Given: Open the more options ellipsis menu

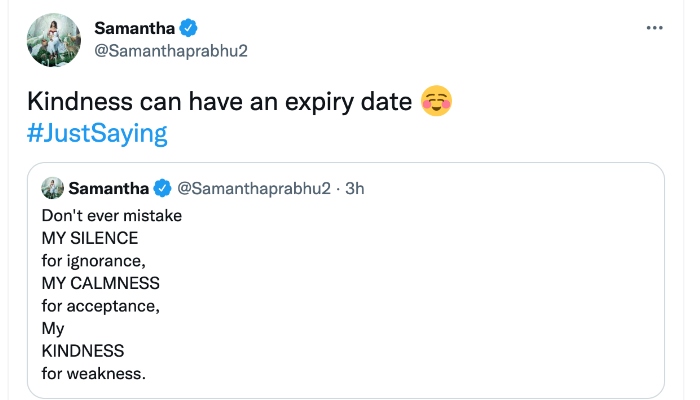Looking at the screenshot, I should pos(655,29).
